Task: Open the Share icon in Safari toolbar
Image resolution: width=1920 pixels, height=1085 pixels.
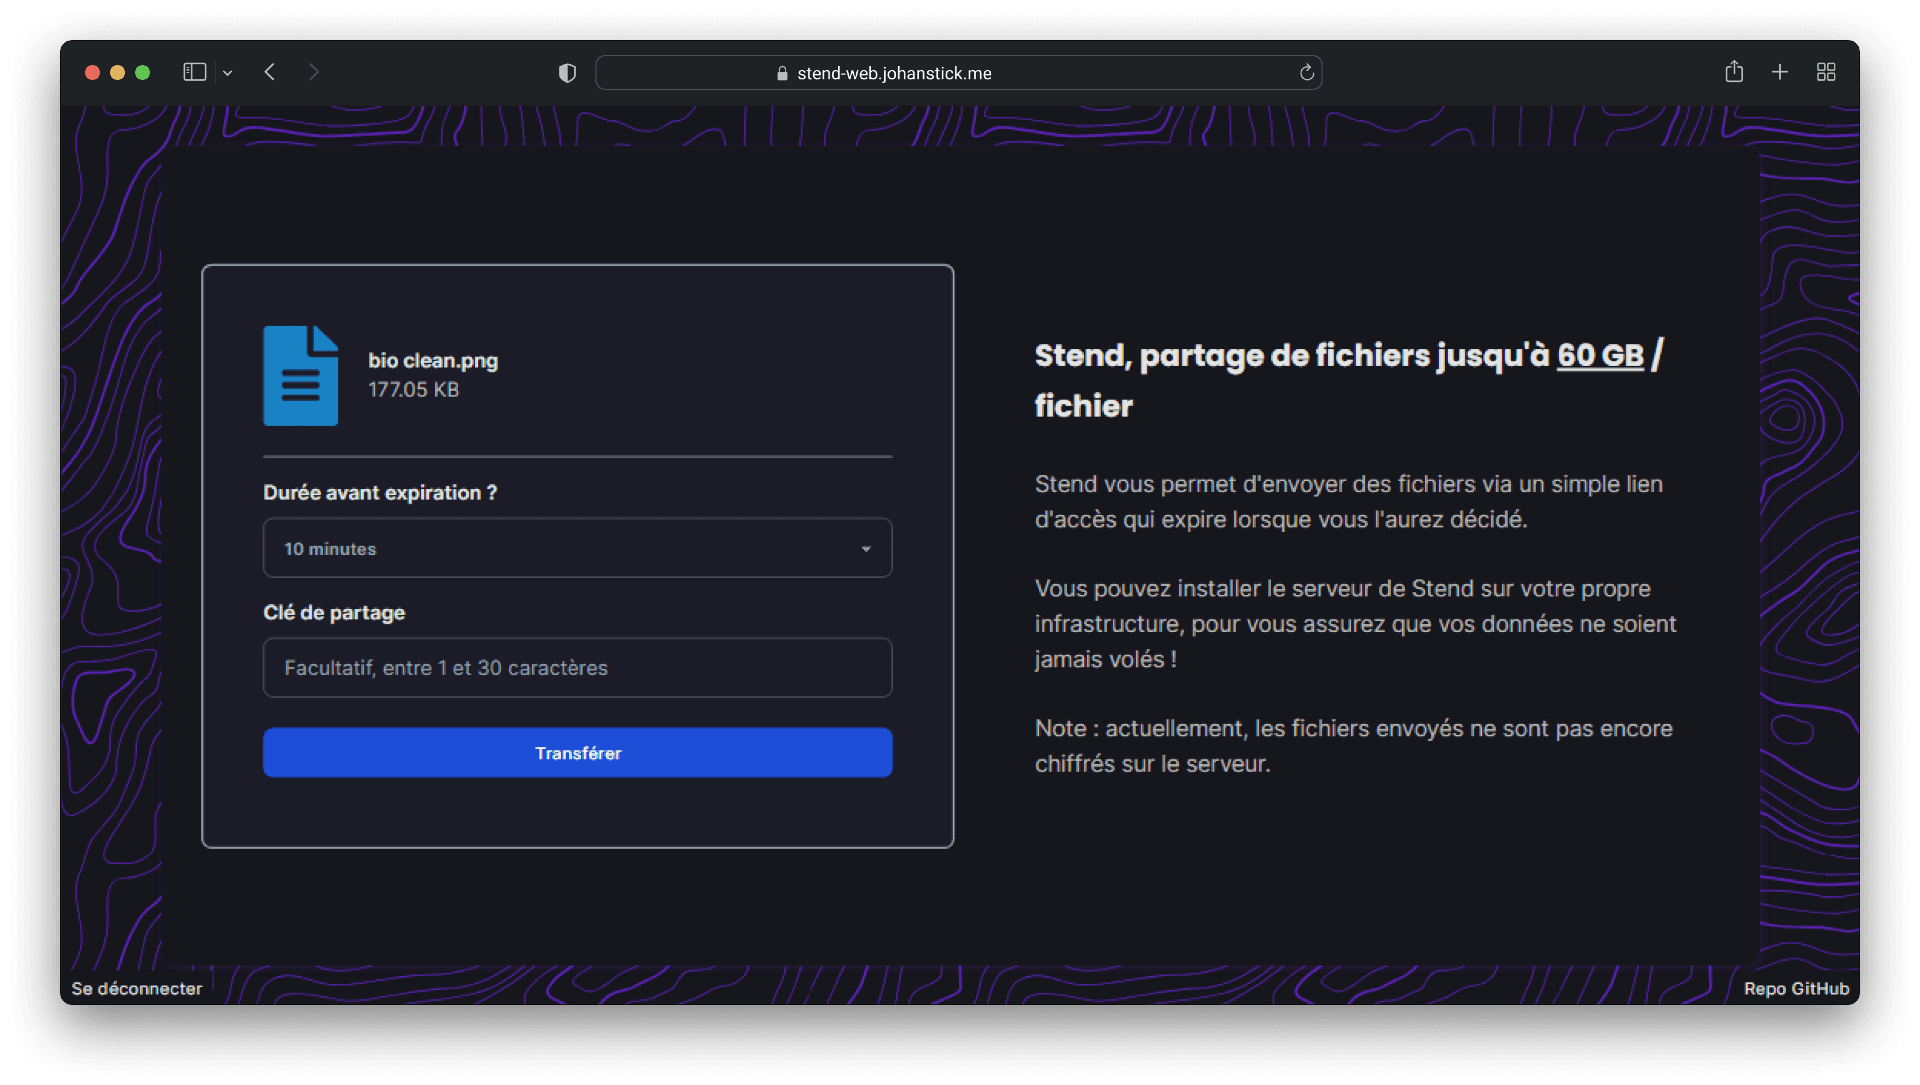Action: pos(1734,72)
